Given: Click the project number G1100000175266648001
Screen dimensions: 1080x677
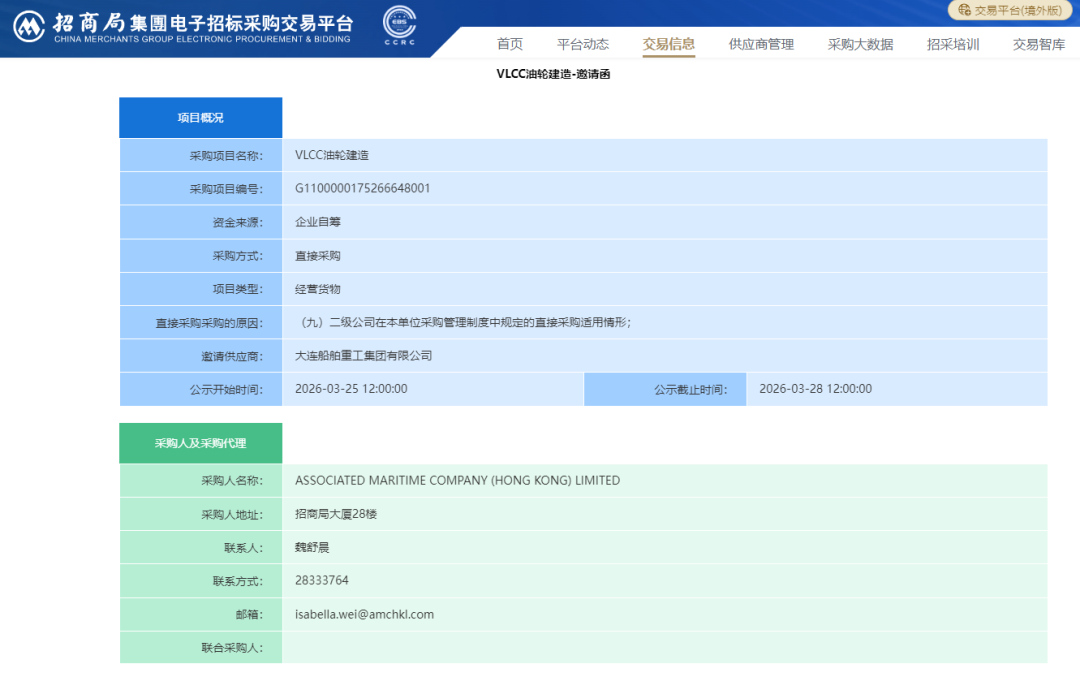Looking at the screenshot, I should (x=362, y=188).
